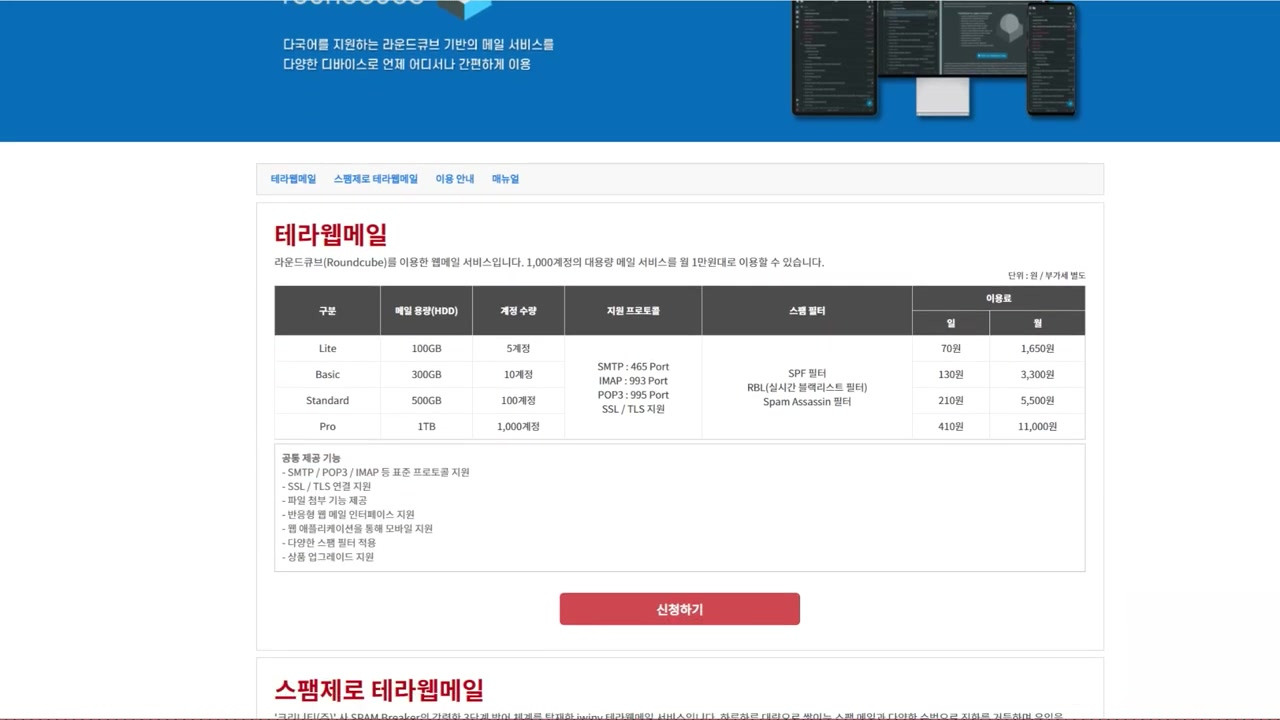Click the 5계정 account count cell
This screenshot has height=720, width=1280.
tap(518, 348)
